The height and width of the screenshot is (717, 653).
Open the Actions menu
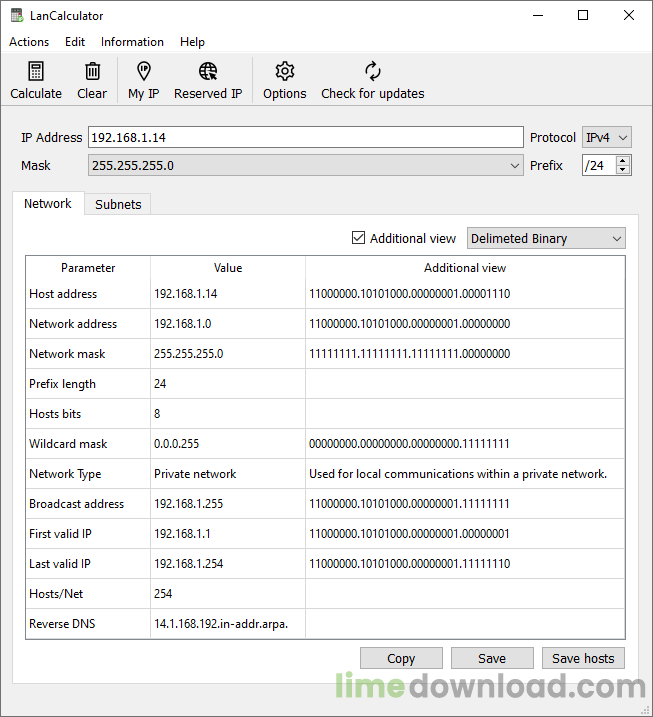tap(29, 42)
